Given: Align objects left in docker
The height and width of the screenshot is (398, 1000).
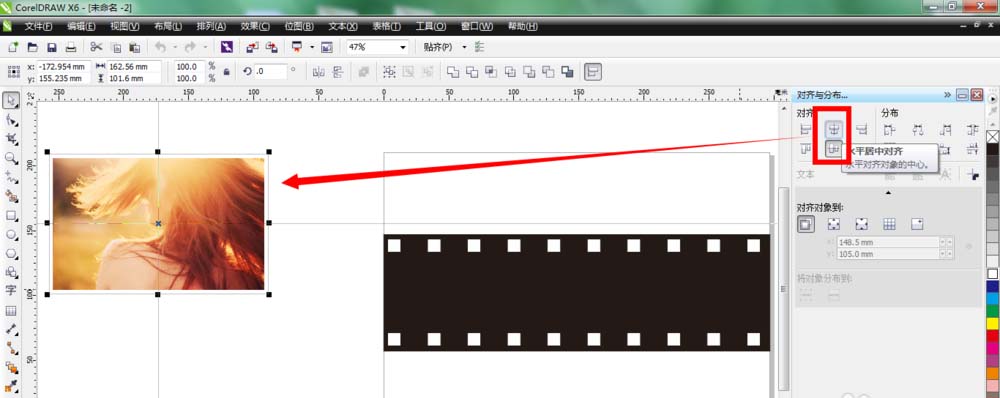Looking at the screenshot, I should click(805, 130).
